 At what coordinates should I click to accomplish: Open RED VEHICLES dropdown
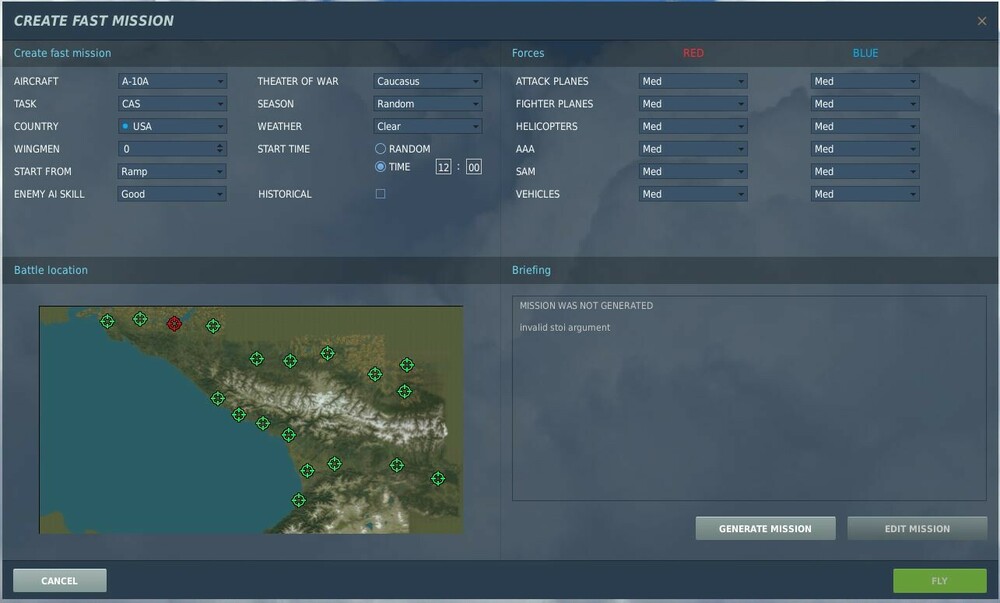(x=693, y=194)
